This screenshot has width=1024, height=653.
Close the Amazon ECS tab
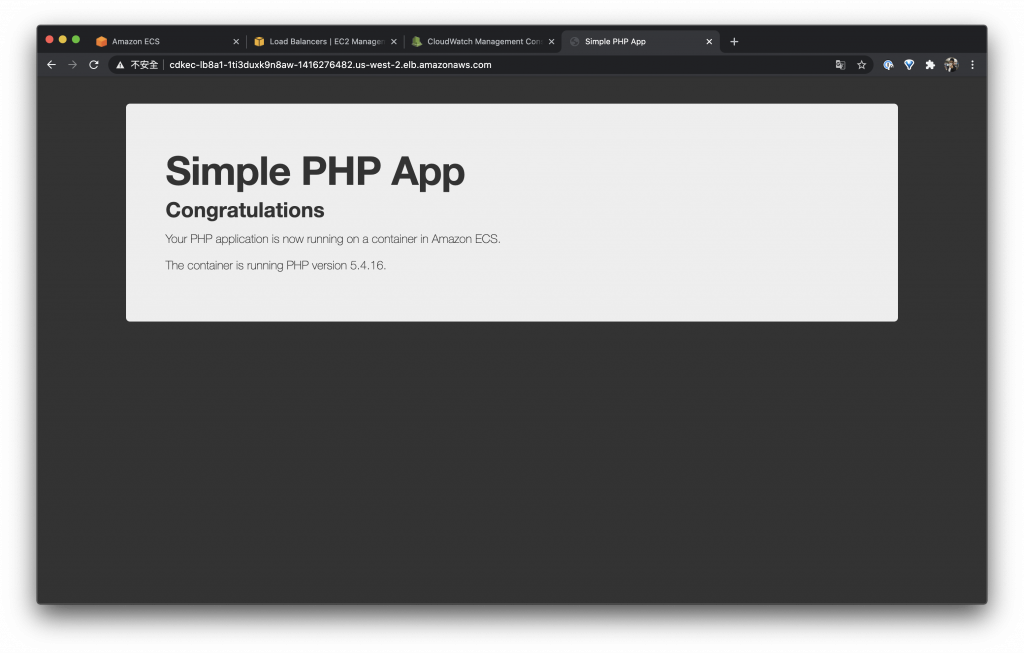(236, 41)
